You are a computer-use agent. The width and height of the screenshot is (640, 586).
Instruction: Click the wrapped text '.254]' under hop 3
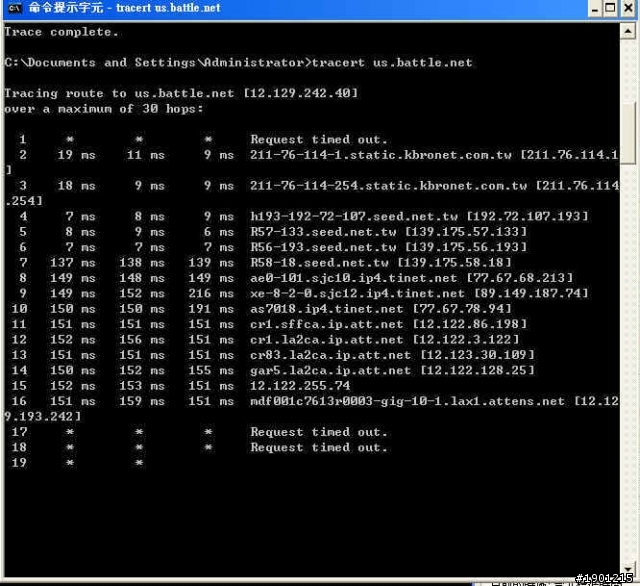pos(24,201)
